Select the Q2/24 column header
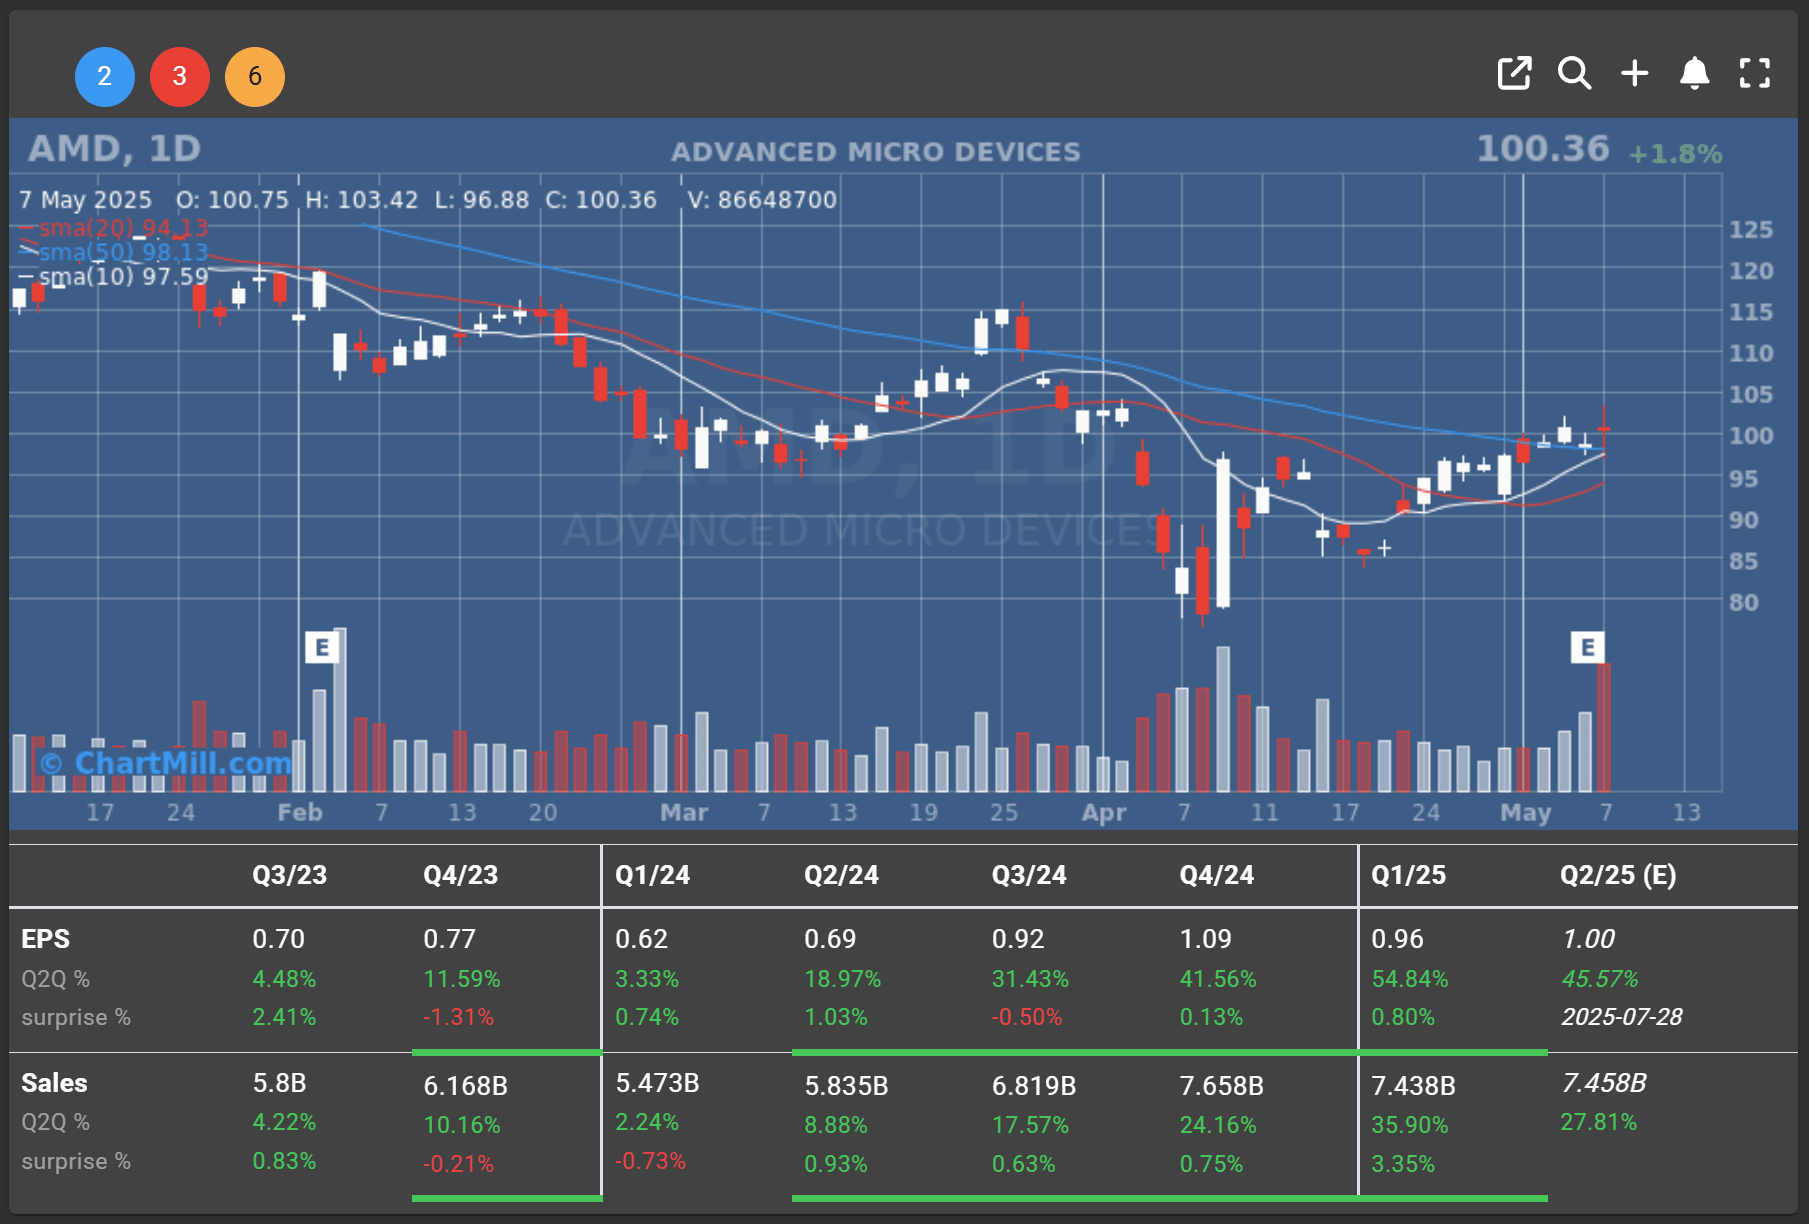1809x1224 pixels. (x=842, y=875)
